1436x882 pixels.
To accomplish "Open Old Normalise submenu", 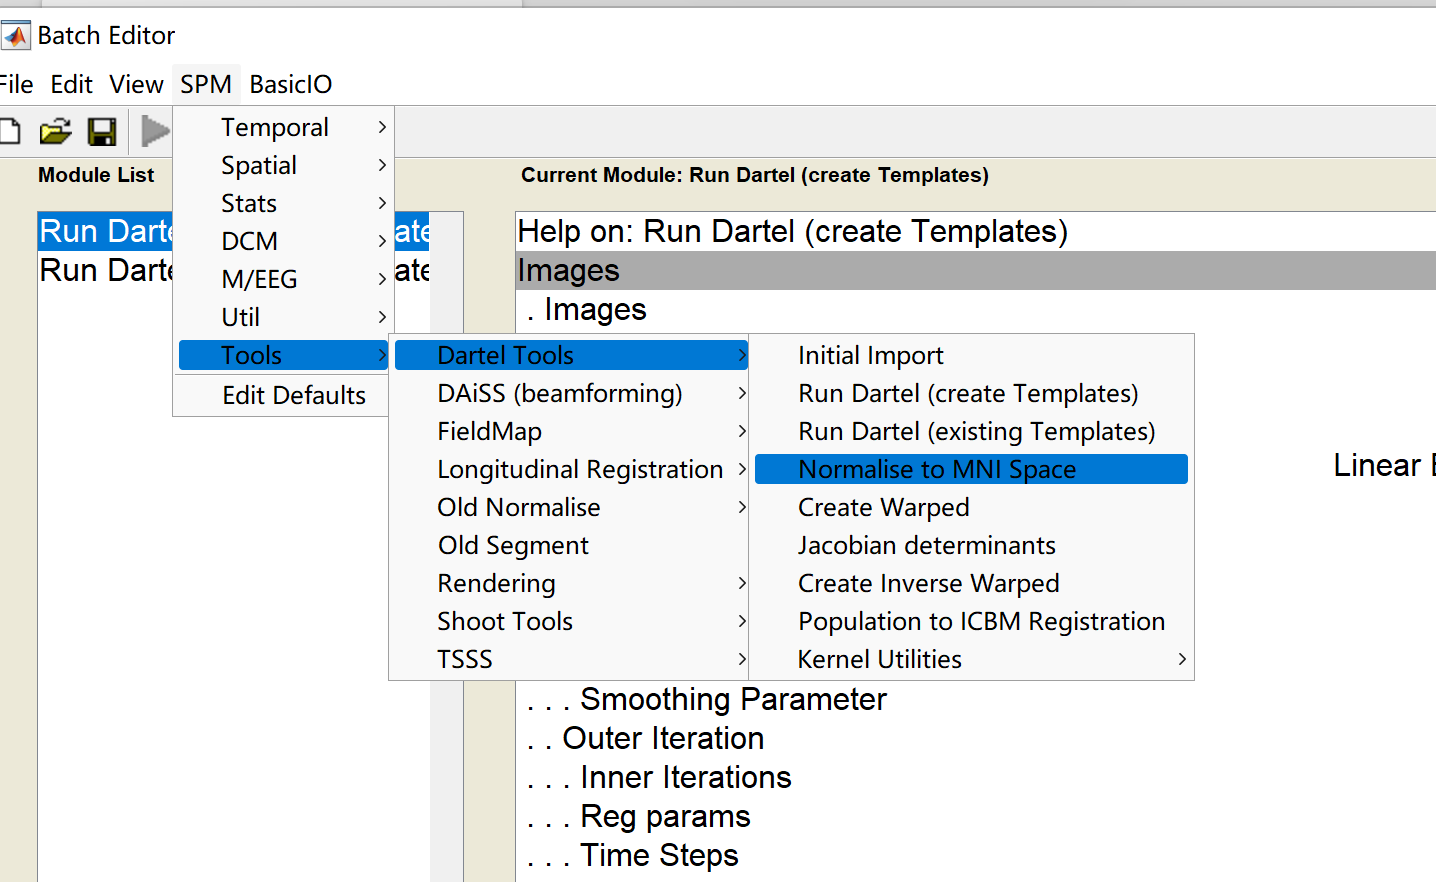I will pyautogui.click(x=571, y=507).
